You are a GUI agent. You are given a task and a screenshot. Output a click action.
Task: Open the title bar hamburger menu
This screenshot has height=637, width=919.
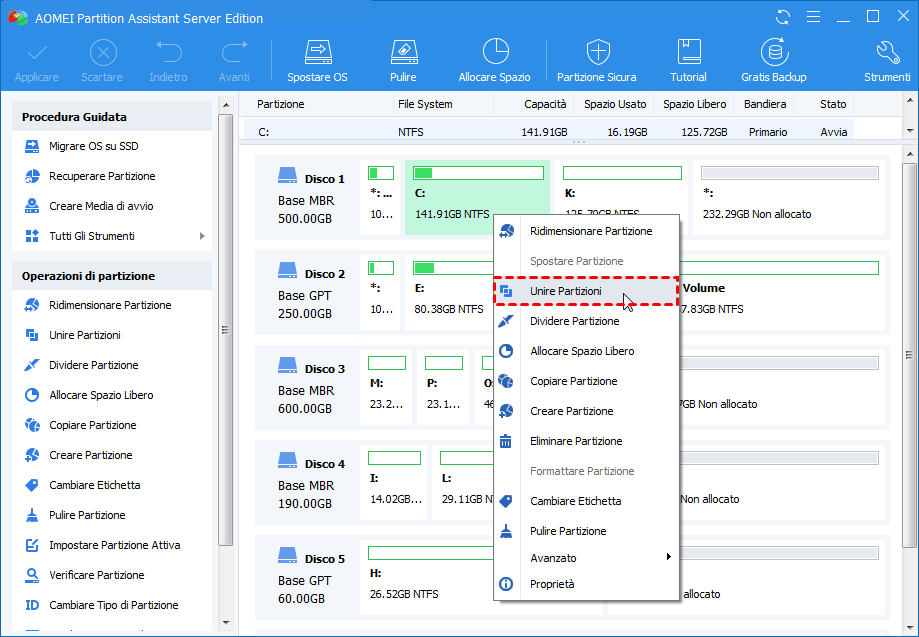tap(813, 17)
